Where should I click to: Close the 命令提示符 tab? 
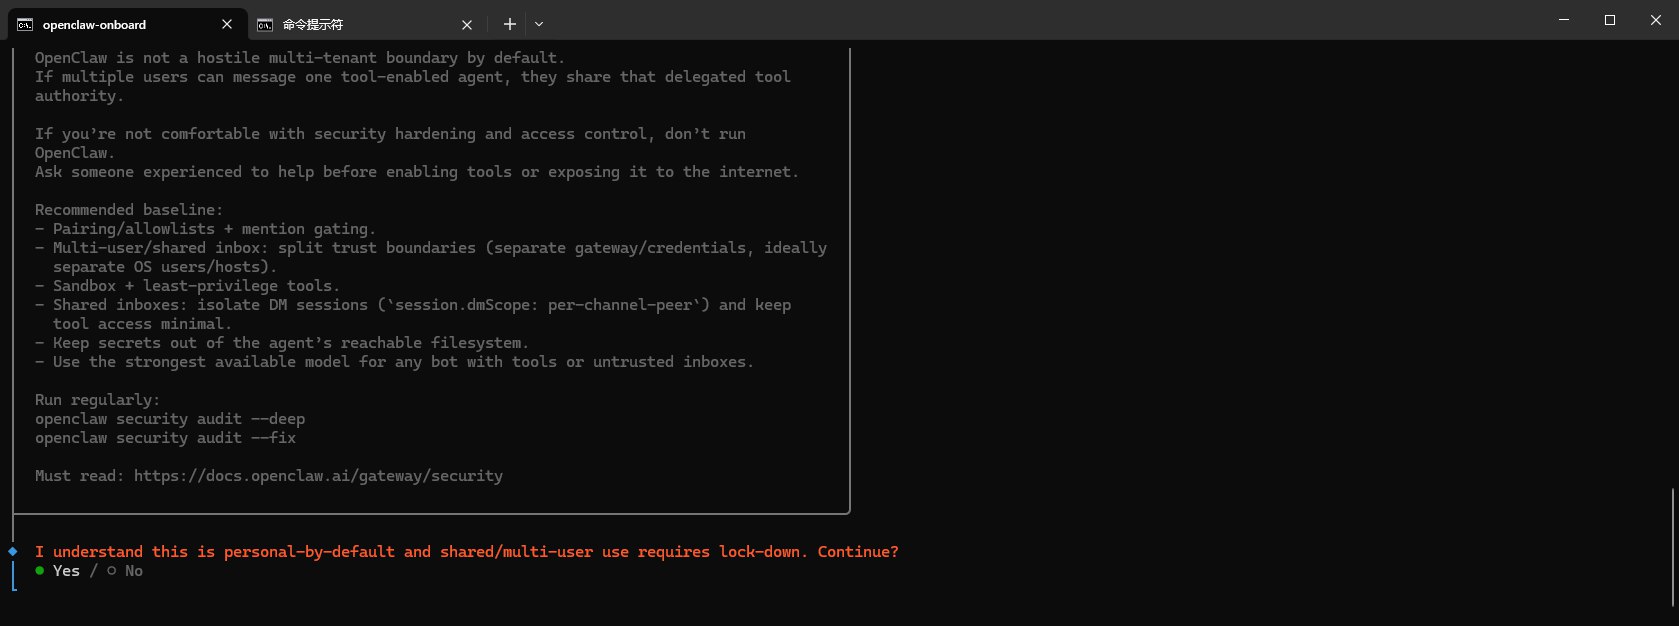(467, 24)
